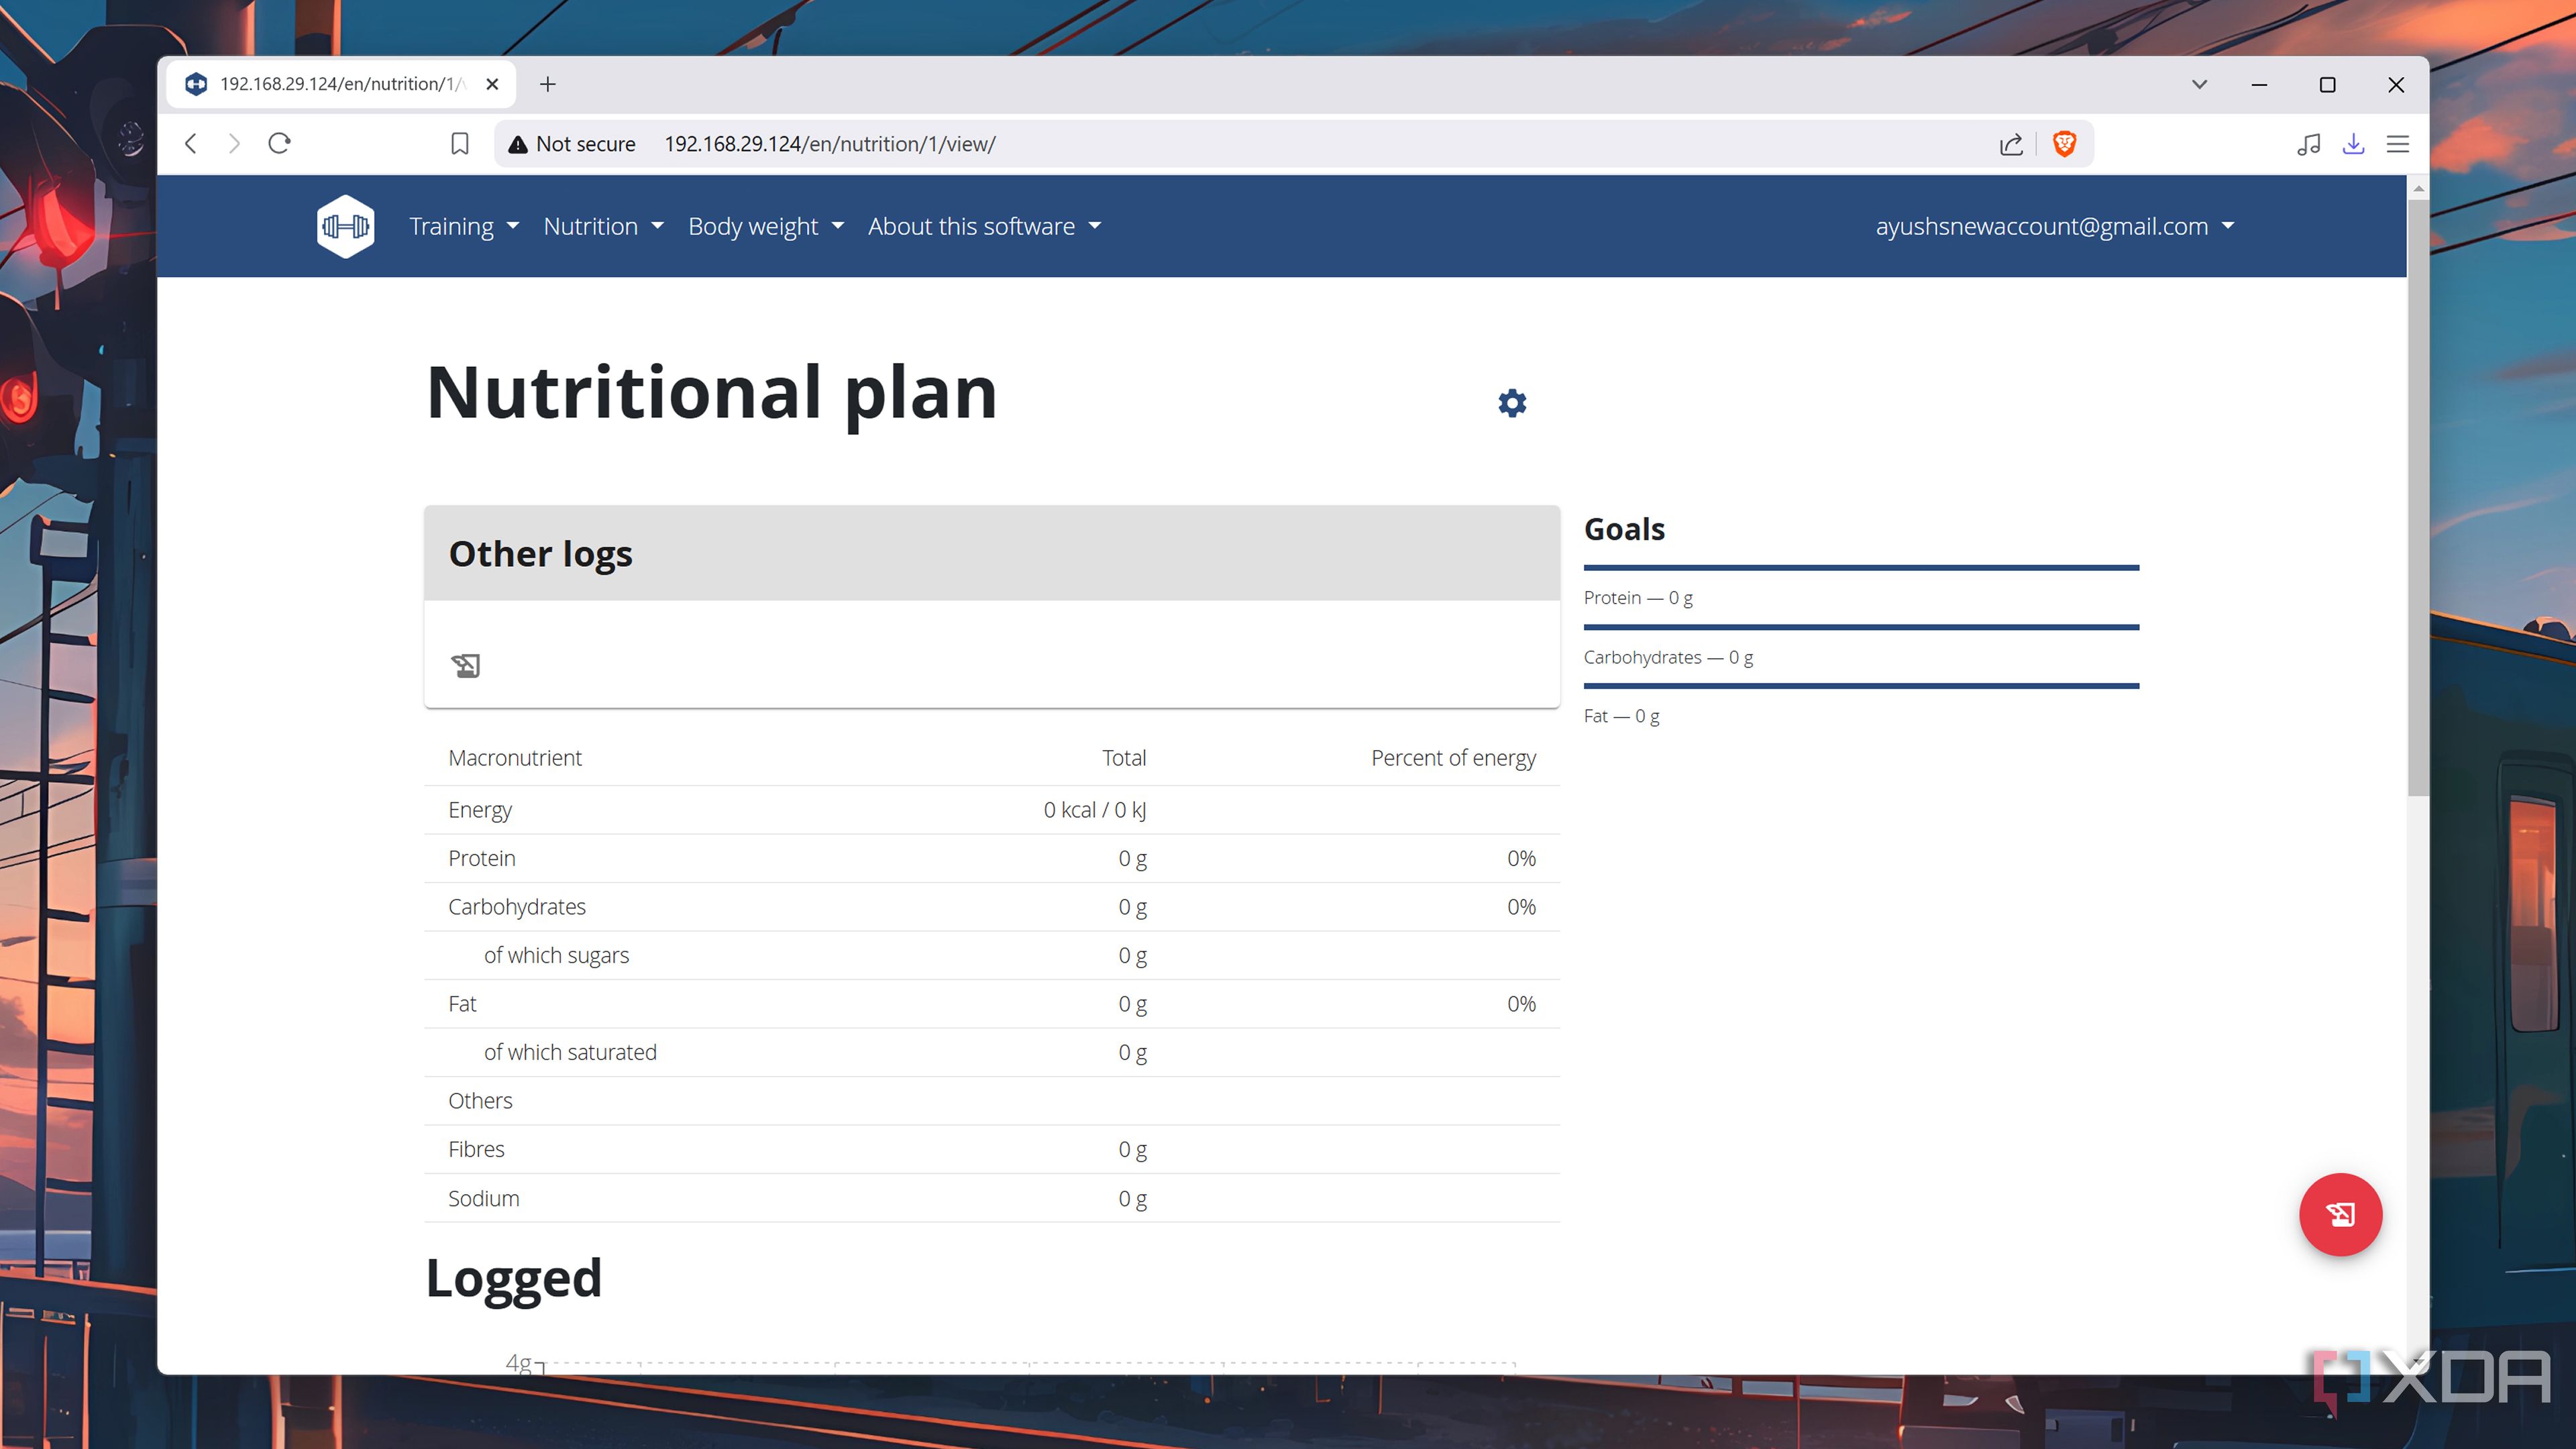Click the Fibres row label
Screen dimensions: 2576x1449
[x=476, y=1149]
